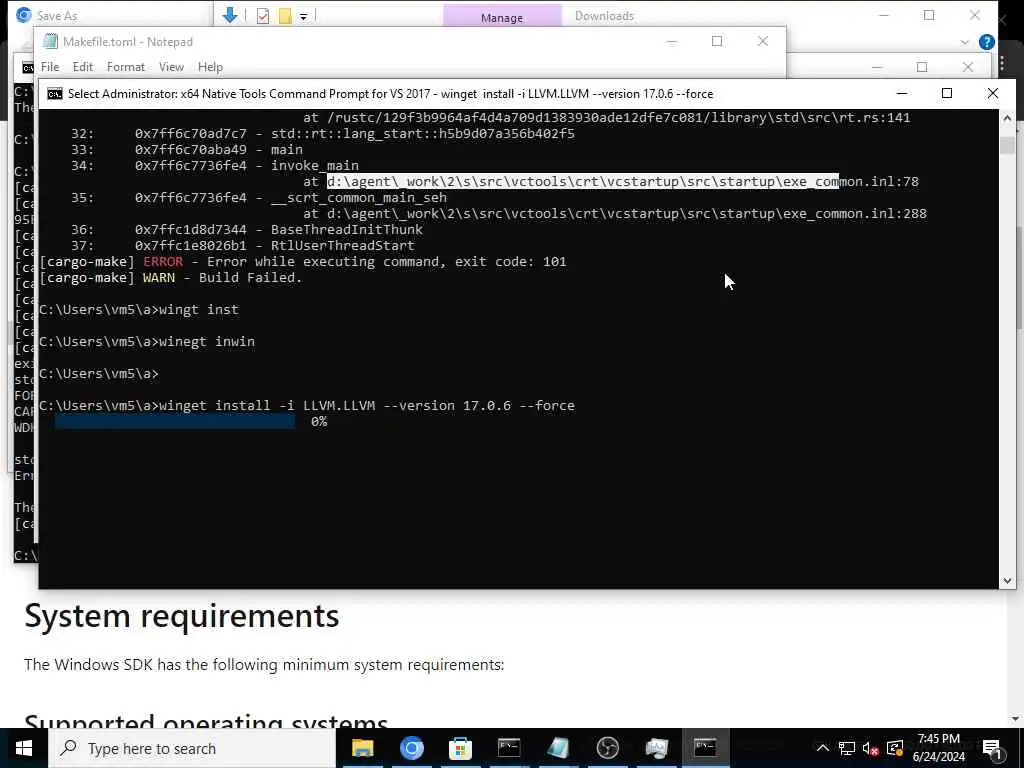Open Notepad's File menu

pos(50,67)
